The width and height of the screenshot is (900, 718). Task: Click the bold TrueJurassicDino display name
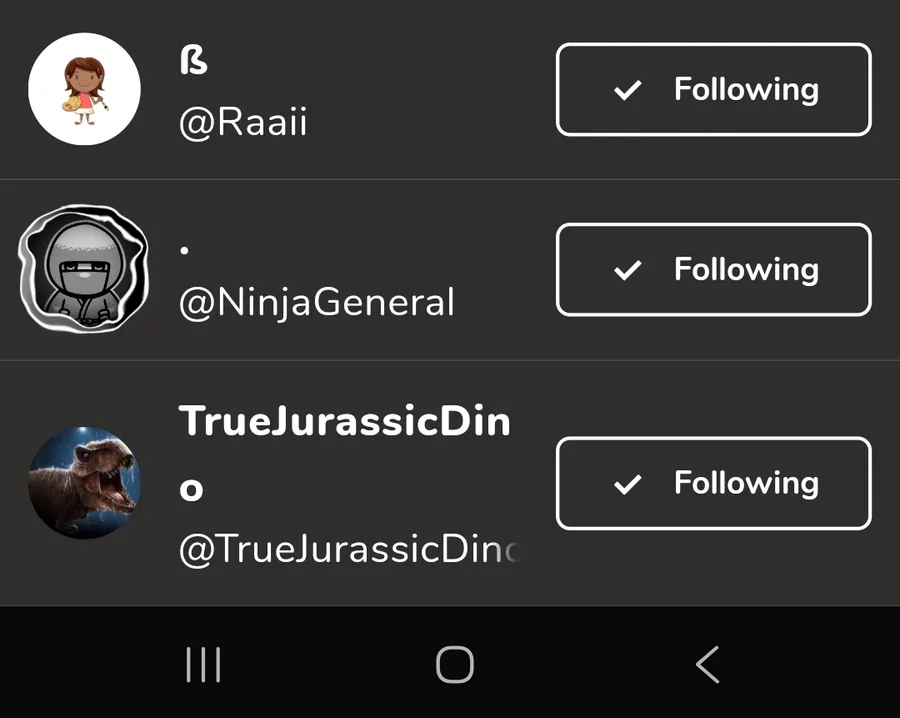pyautogui.click(x=344, y=423)
